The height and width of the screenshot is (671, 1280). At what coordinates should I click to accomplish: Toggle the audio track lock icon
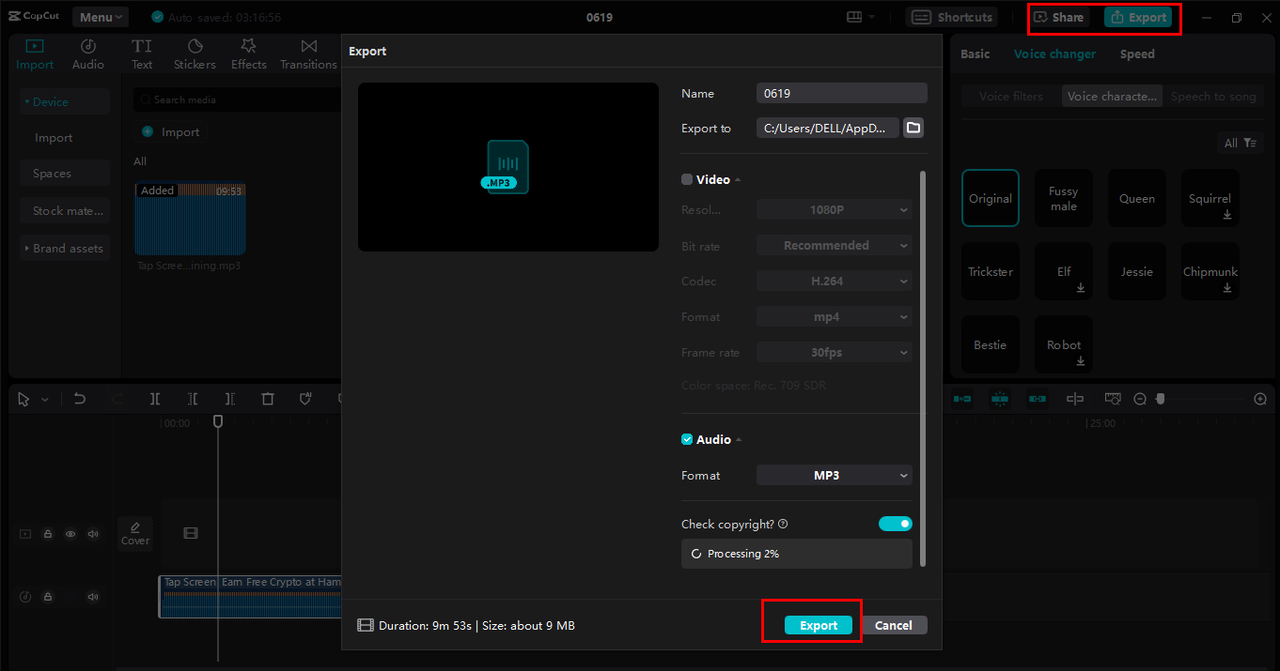click(48, 597)
